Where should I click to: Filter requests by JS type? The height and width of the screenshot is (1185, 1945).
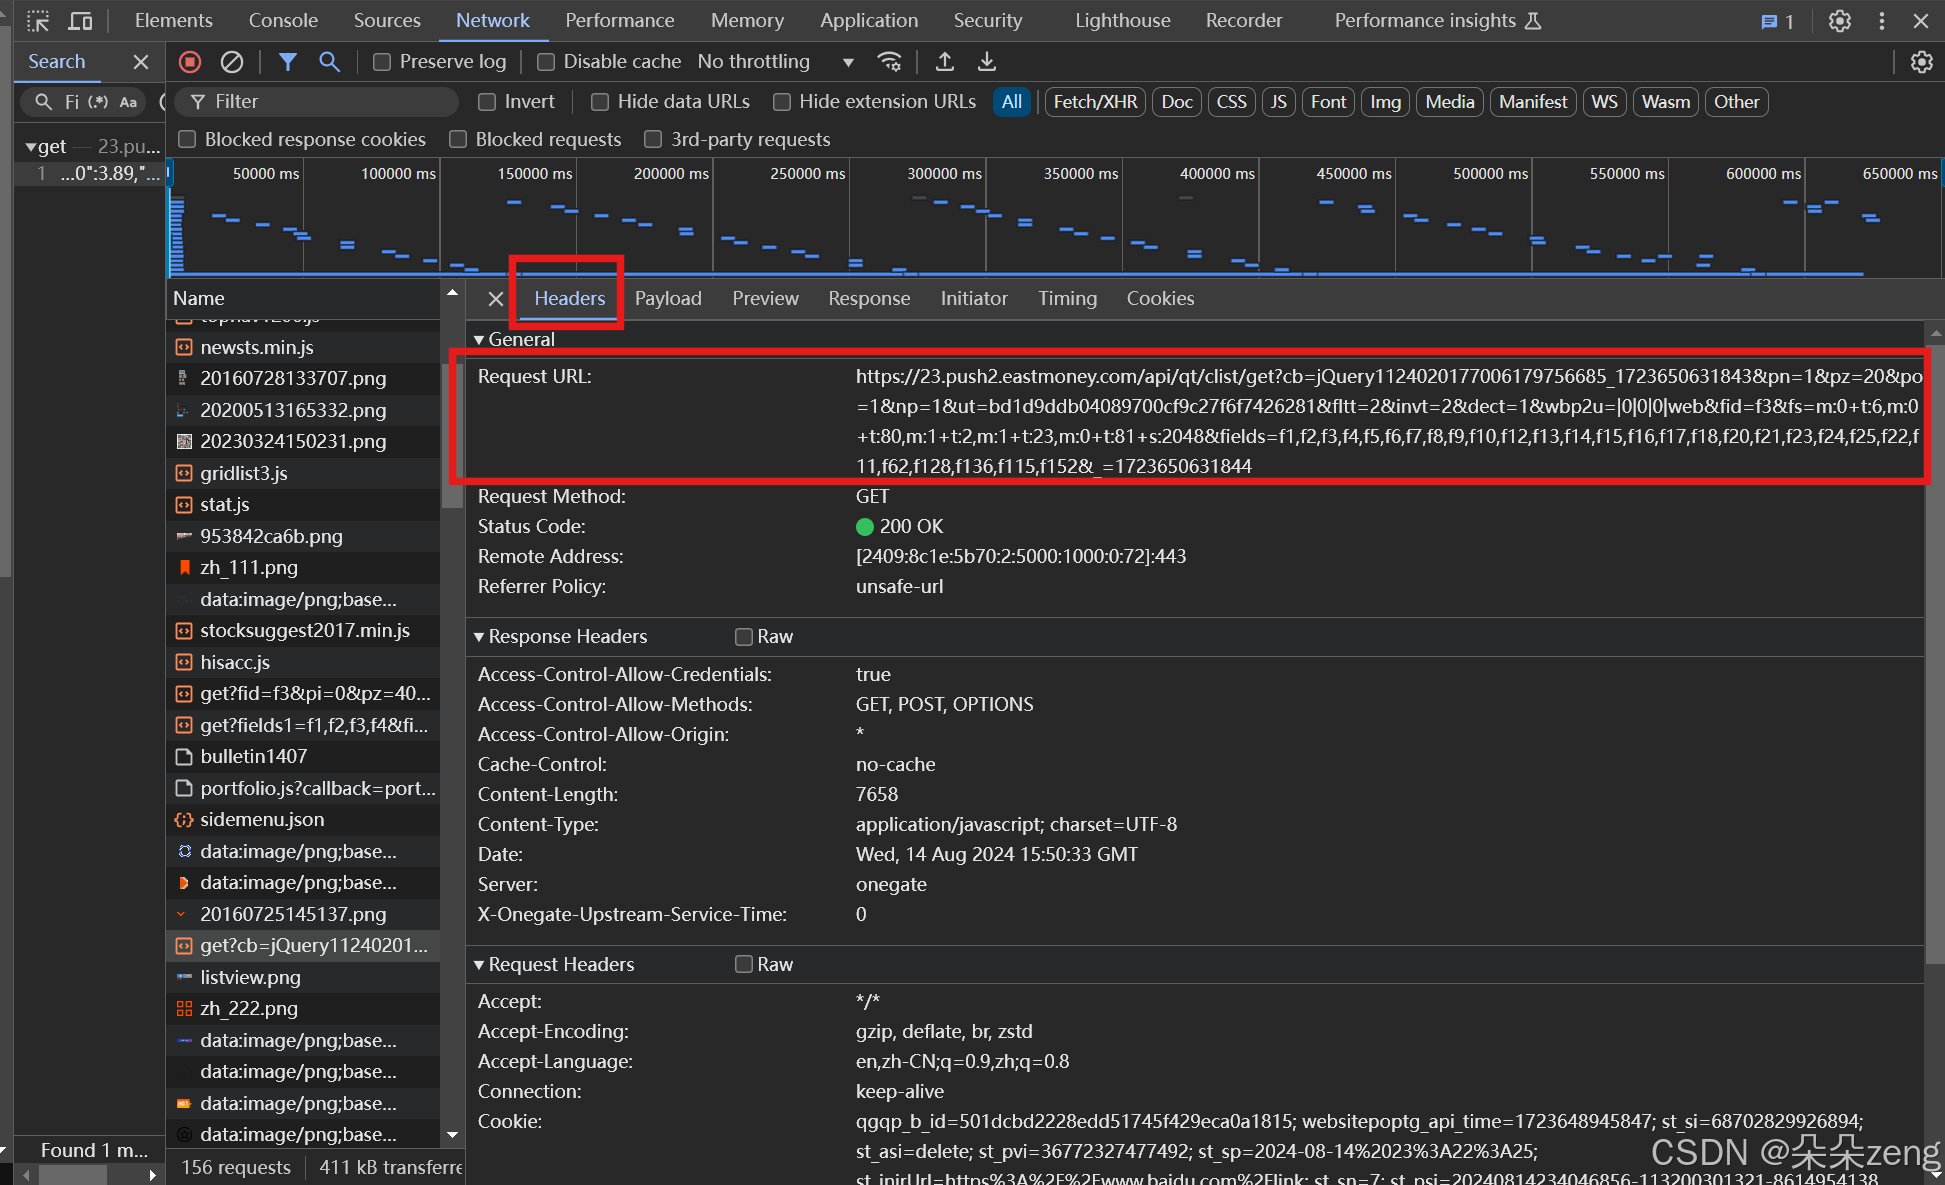click(1278, 102)
